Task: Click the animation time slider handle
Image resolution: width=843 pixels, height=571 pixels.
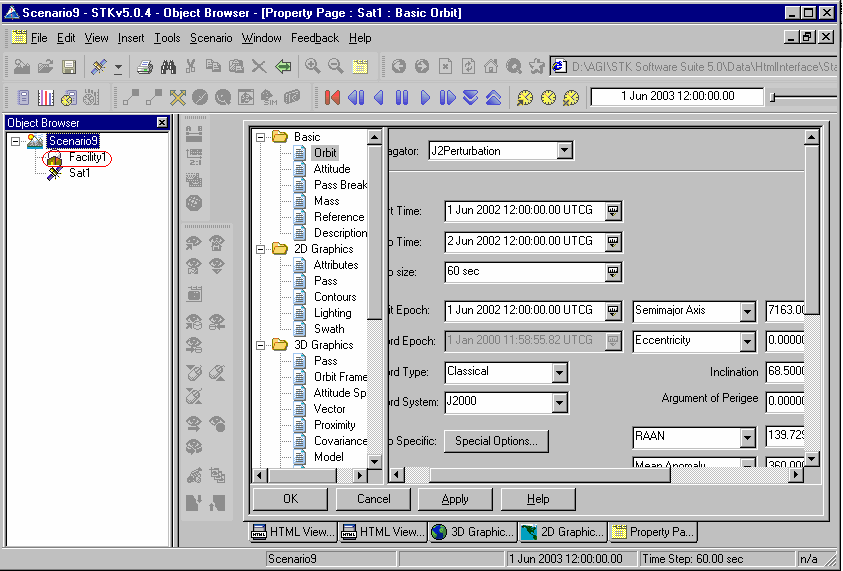Action: coord(773,97)
